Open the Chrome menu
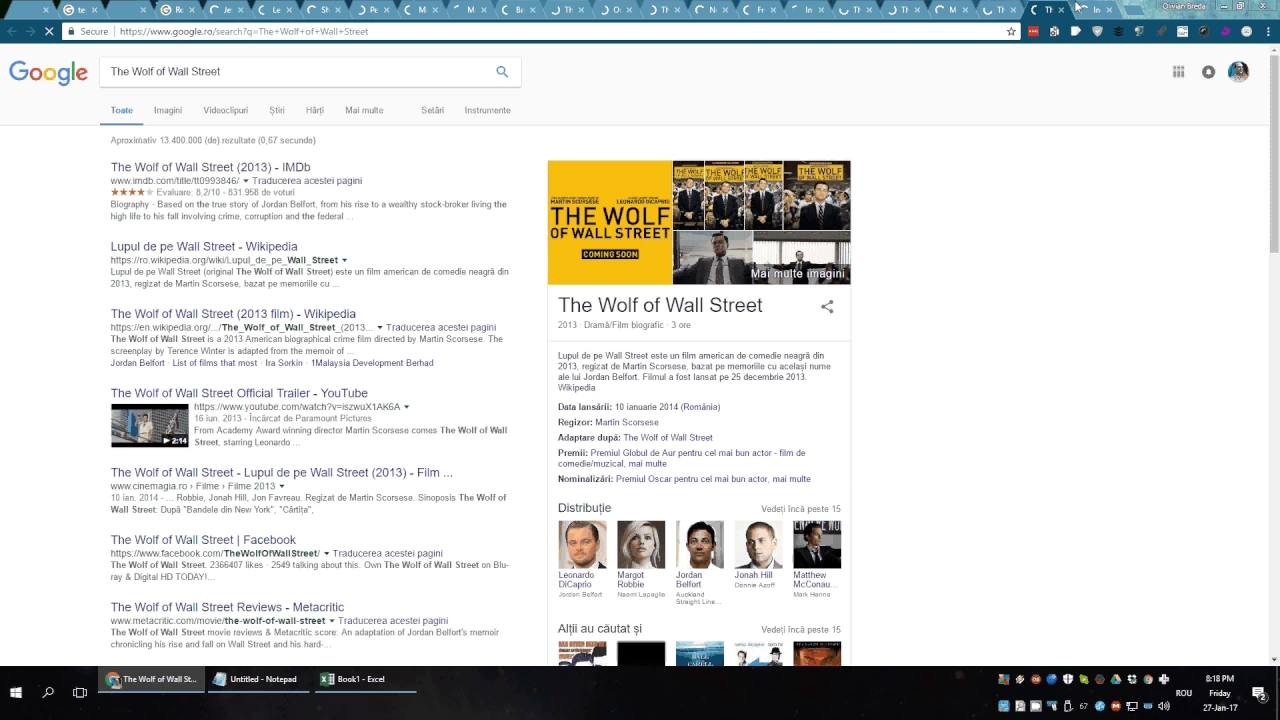The image size is (1280, 720). click(1268, 31)
